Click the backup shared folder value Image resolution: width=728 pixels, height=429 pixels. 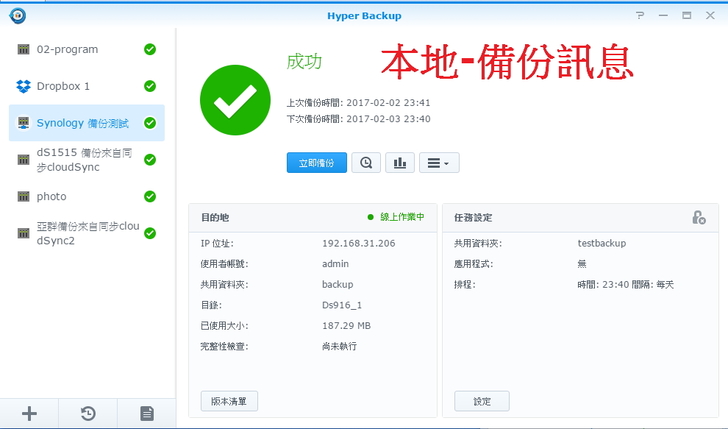[x=338, y=284]
